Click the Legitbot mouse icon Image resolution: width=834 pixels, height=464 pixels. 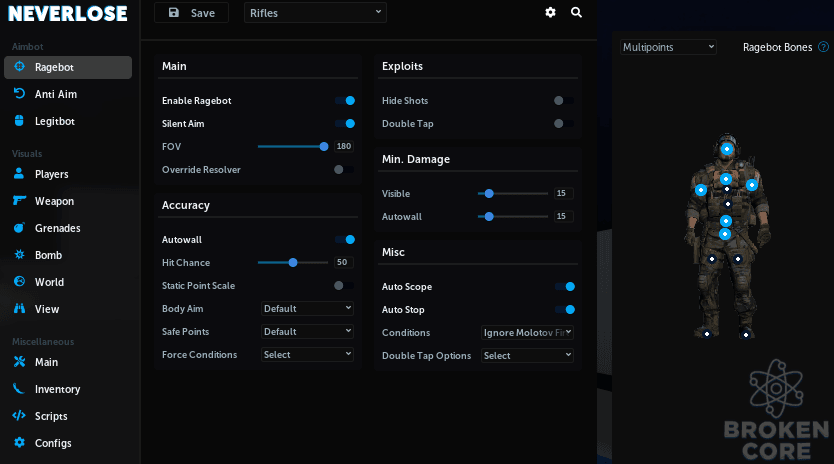[x=19, y=121]
